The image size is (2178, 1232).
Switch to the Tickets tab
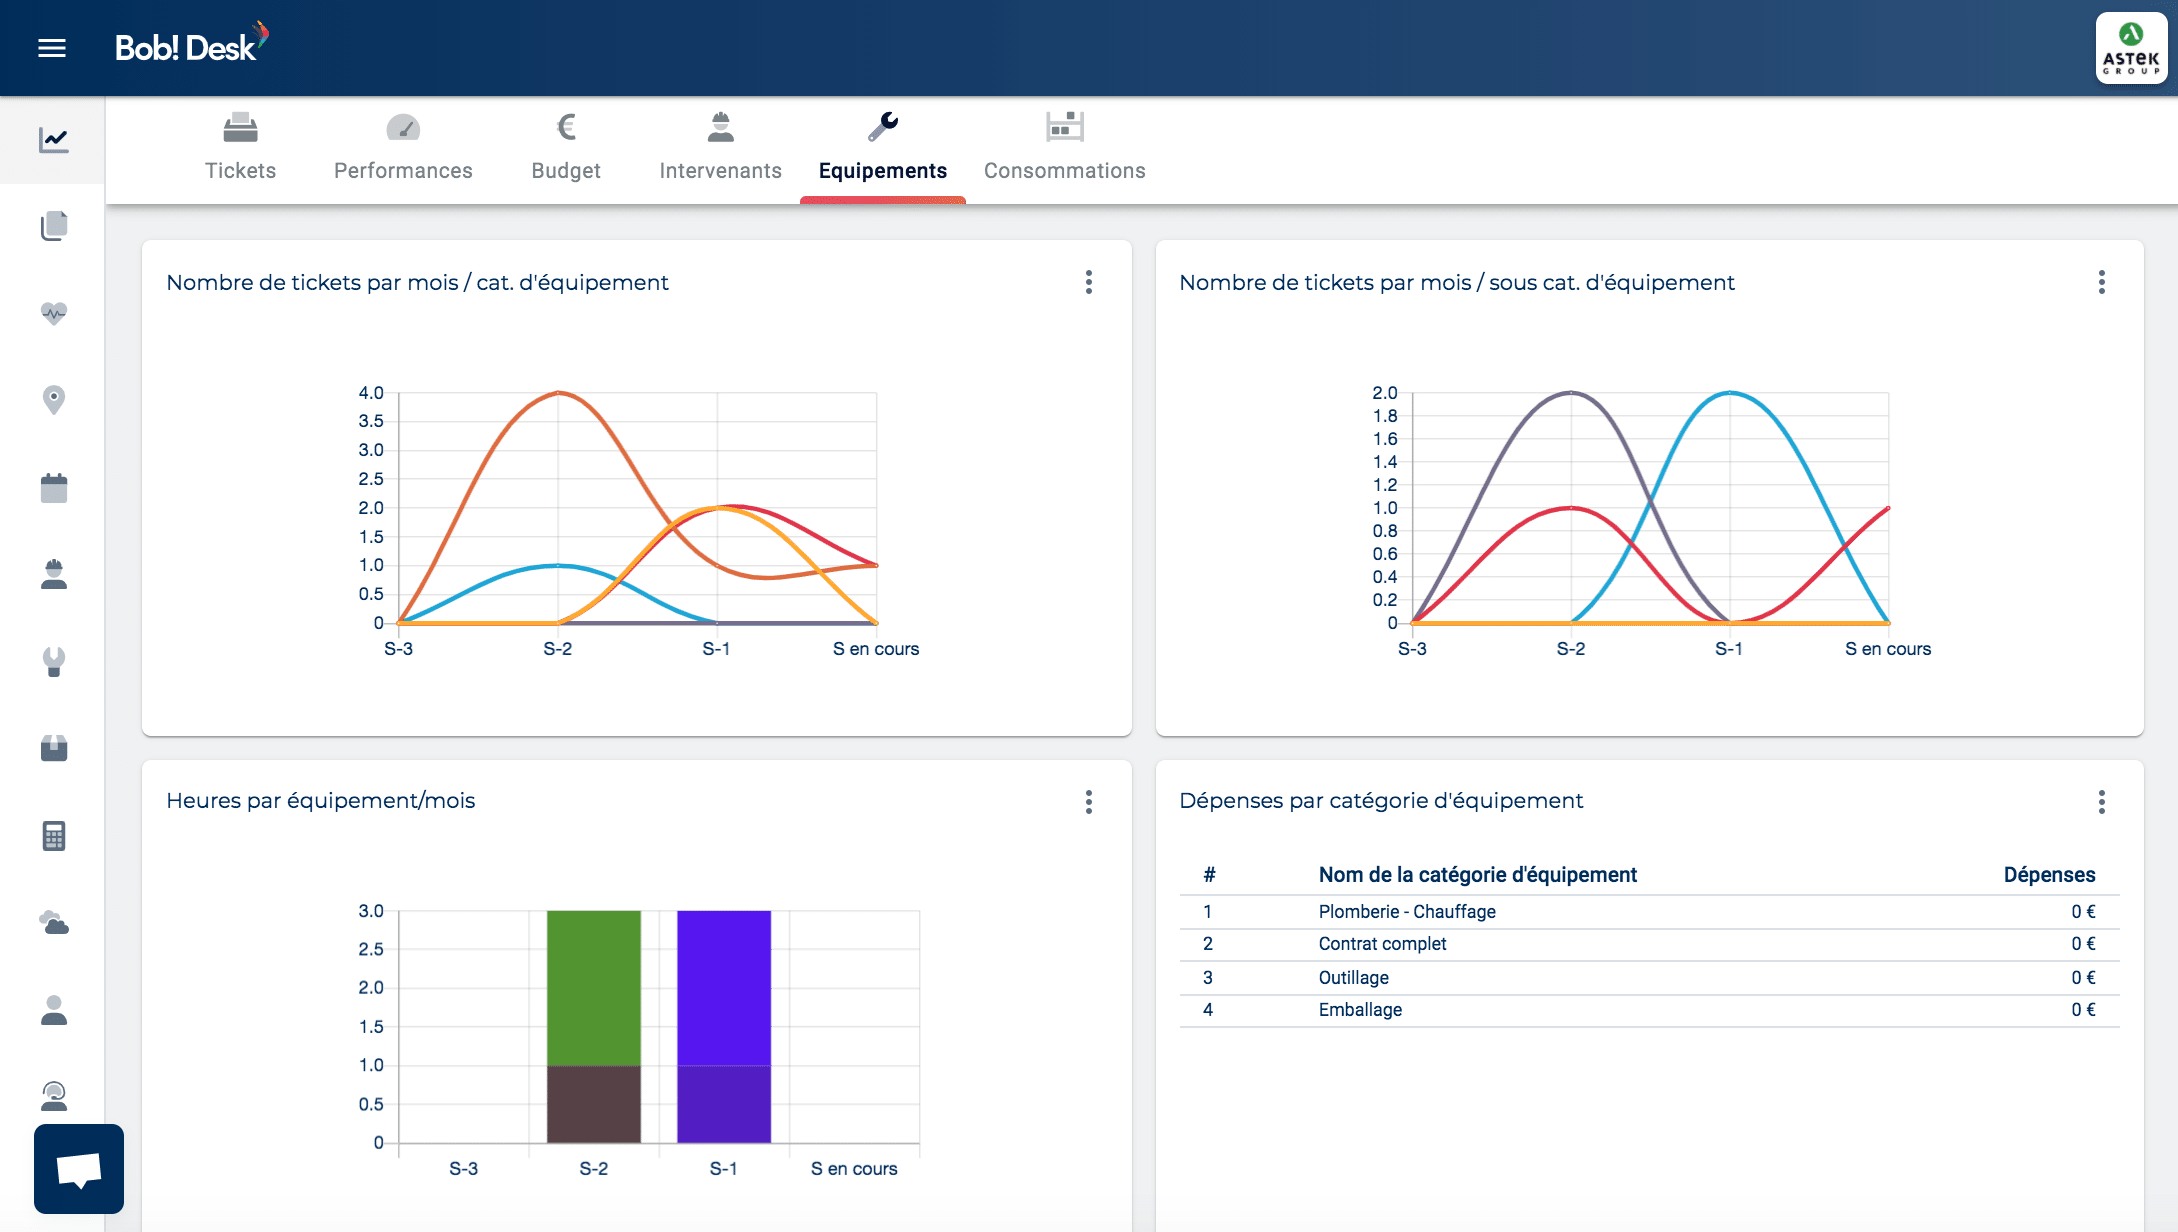click(x=240, y=151)
